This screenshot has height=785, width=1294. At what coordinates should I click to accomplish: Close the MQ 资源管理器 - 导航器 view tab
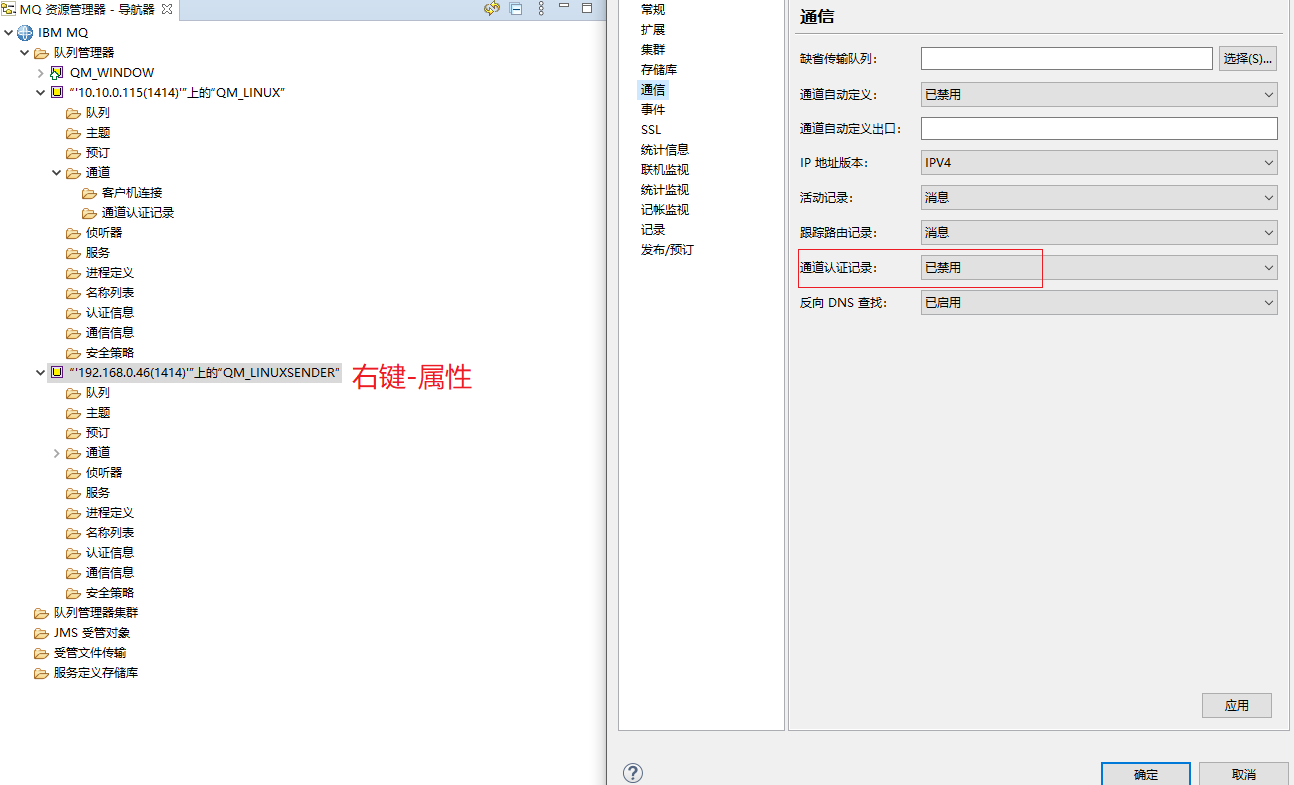167,9
